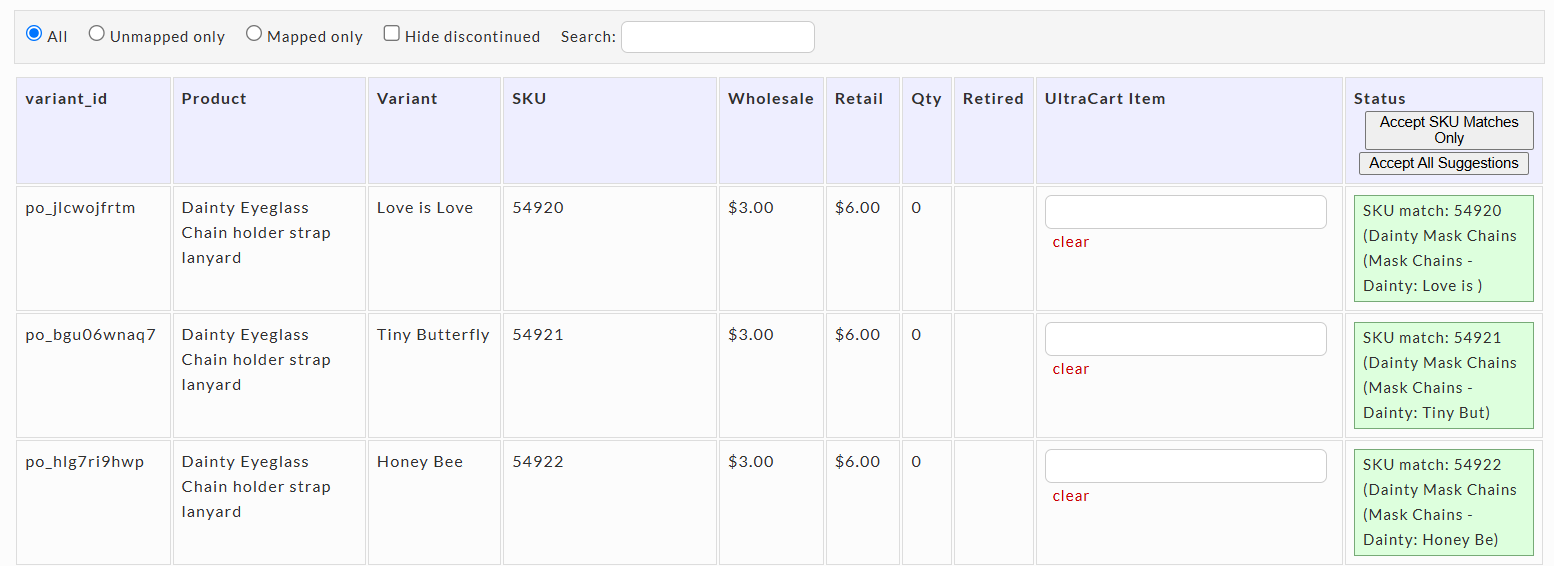The height and width of the screenshot is (566, 1554).
Task: Click Accept SKU Matches Only button
Action: pyautogui.click(x=1449, y=130)
